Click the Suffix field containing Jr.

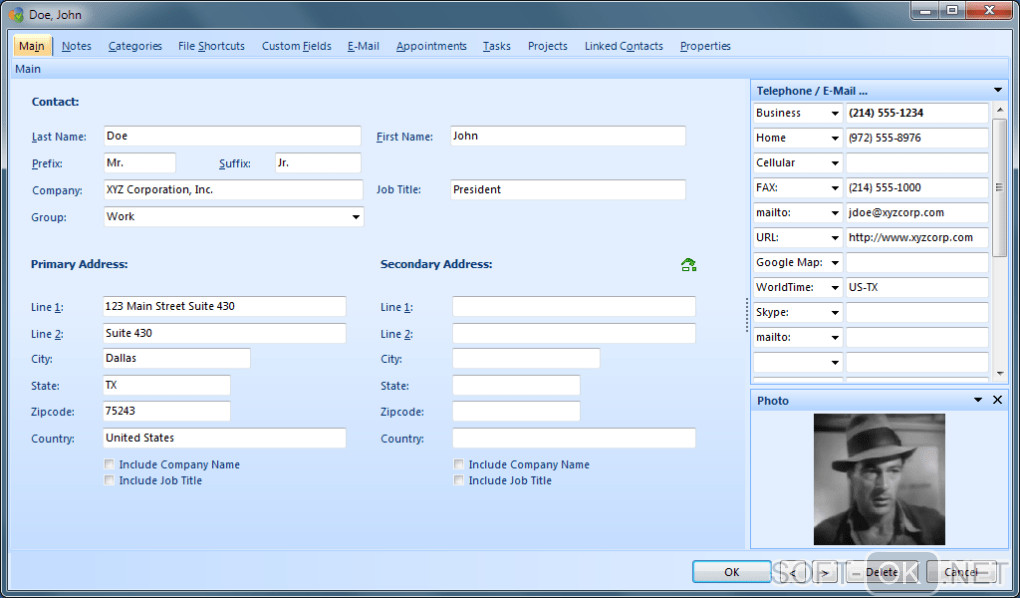[317, 163]
